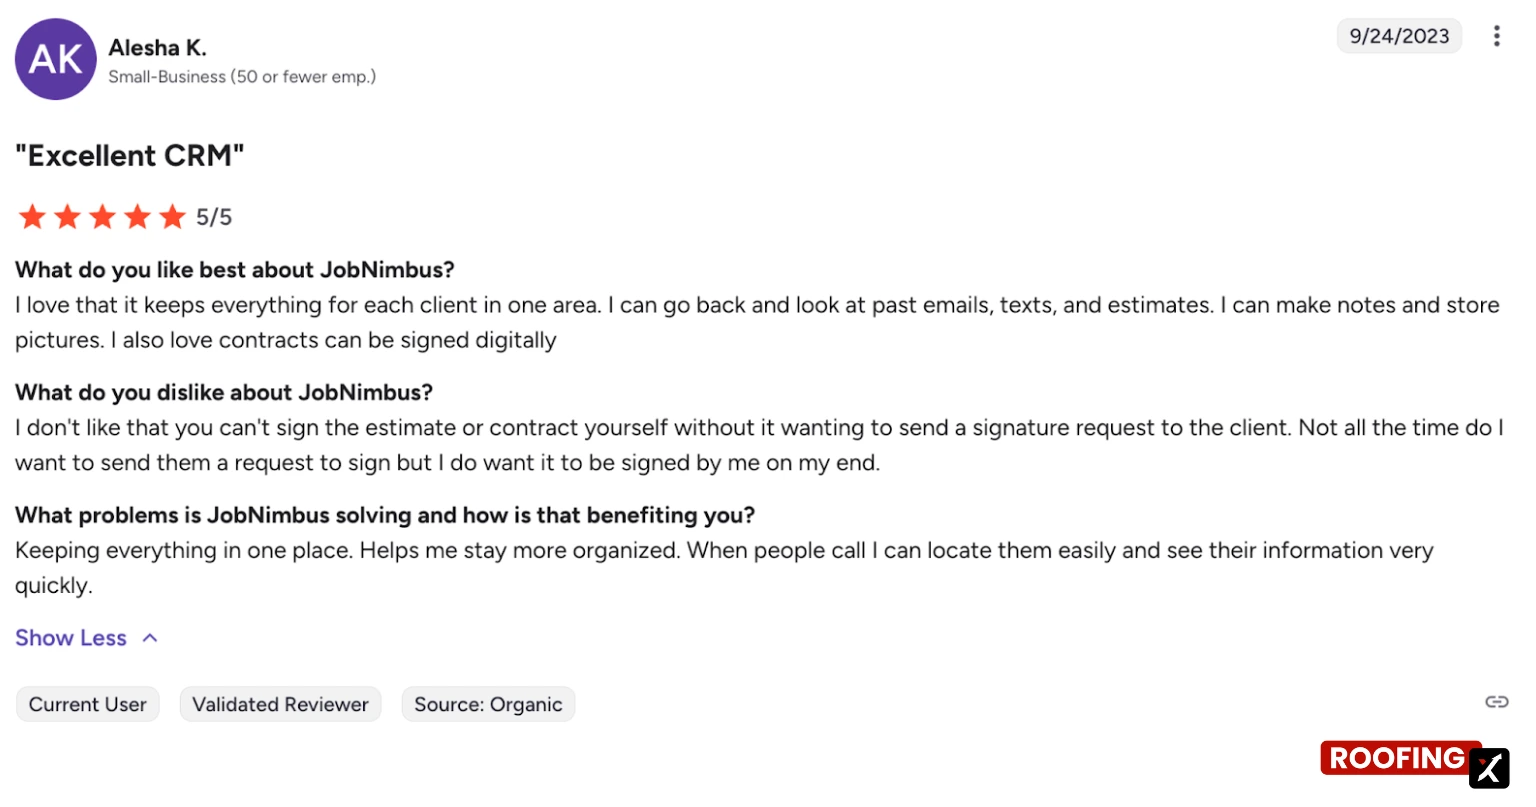
Task: Click the chevron next to Show Less
Action: click(150, 637)
